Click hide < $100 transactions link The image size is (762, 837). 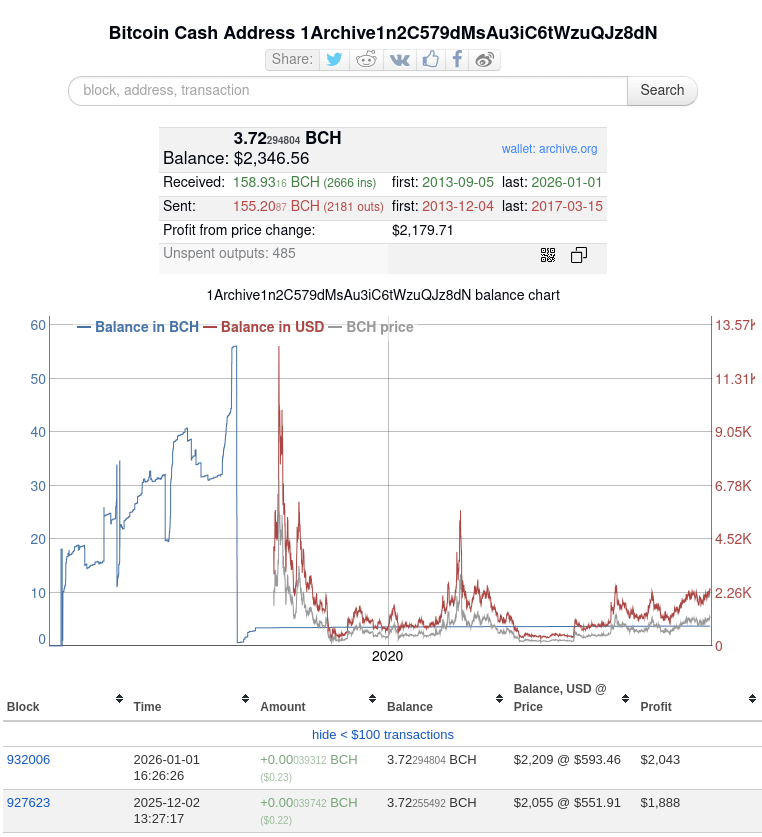382,734
